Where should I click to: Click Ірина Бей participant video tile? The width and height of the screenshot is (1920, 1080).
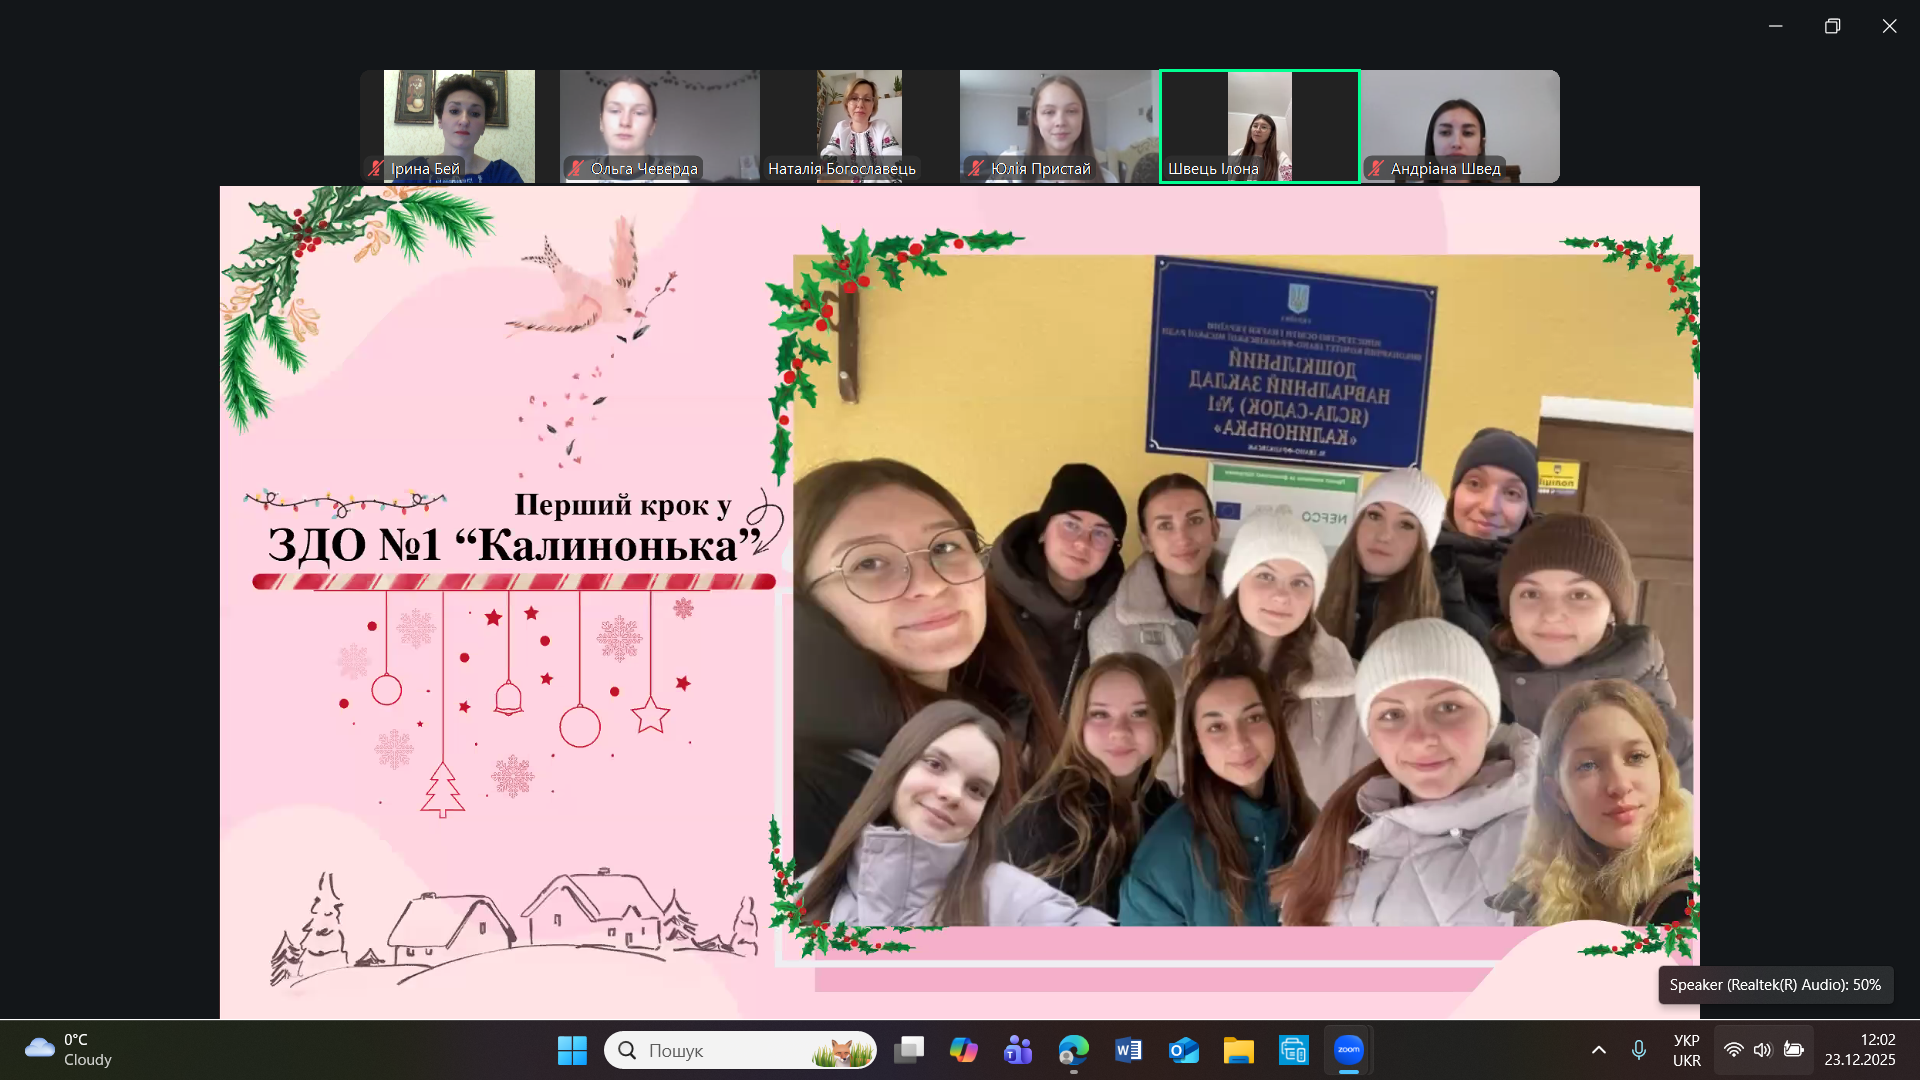point(459,126)
